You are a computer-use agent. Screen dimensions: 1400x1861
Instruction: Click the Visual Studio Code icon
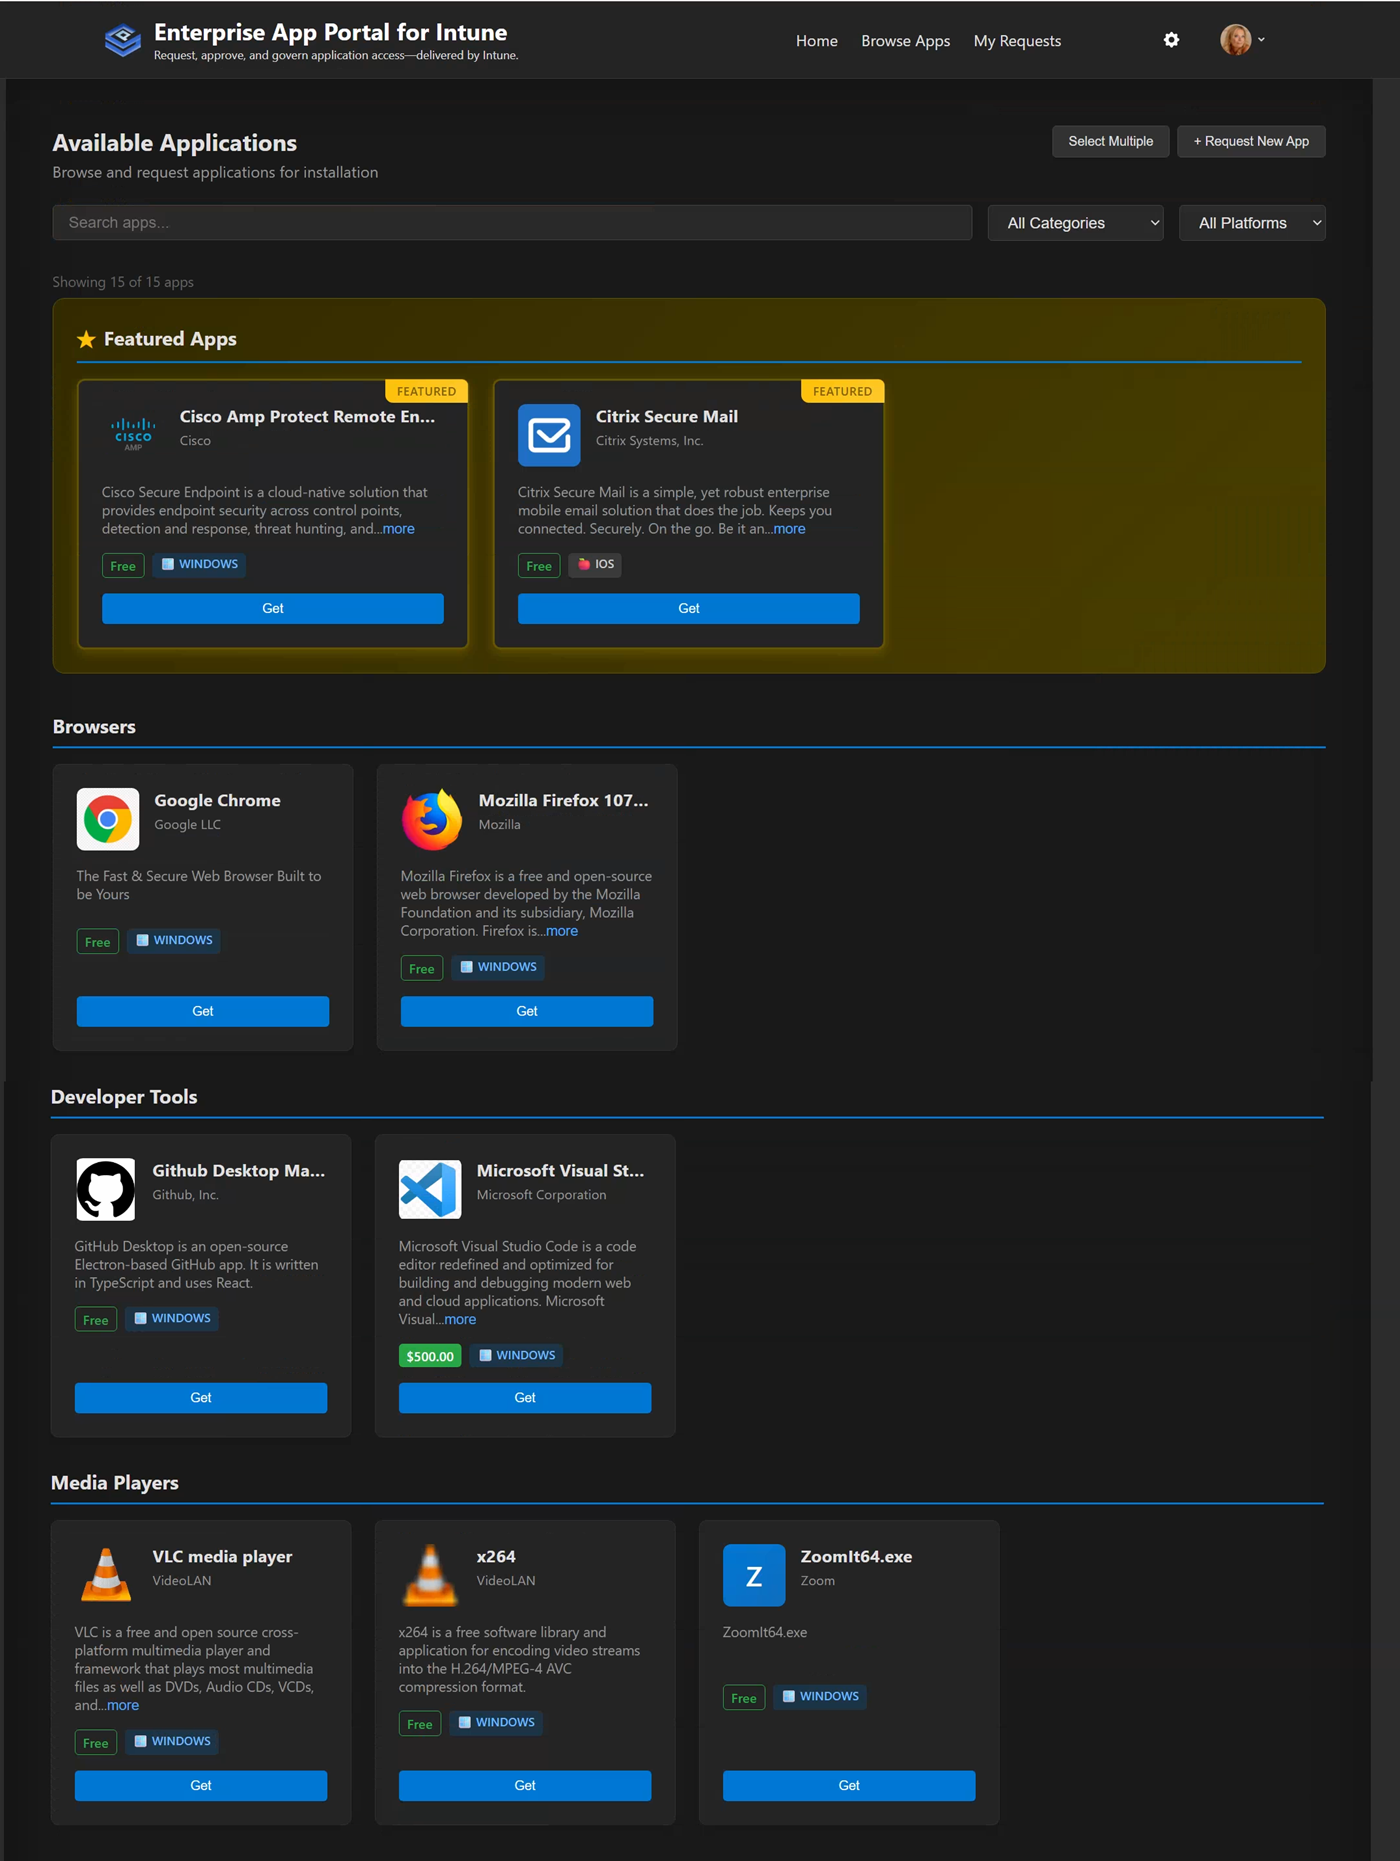click(x=430, y=1189)
